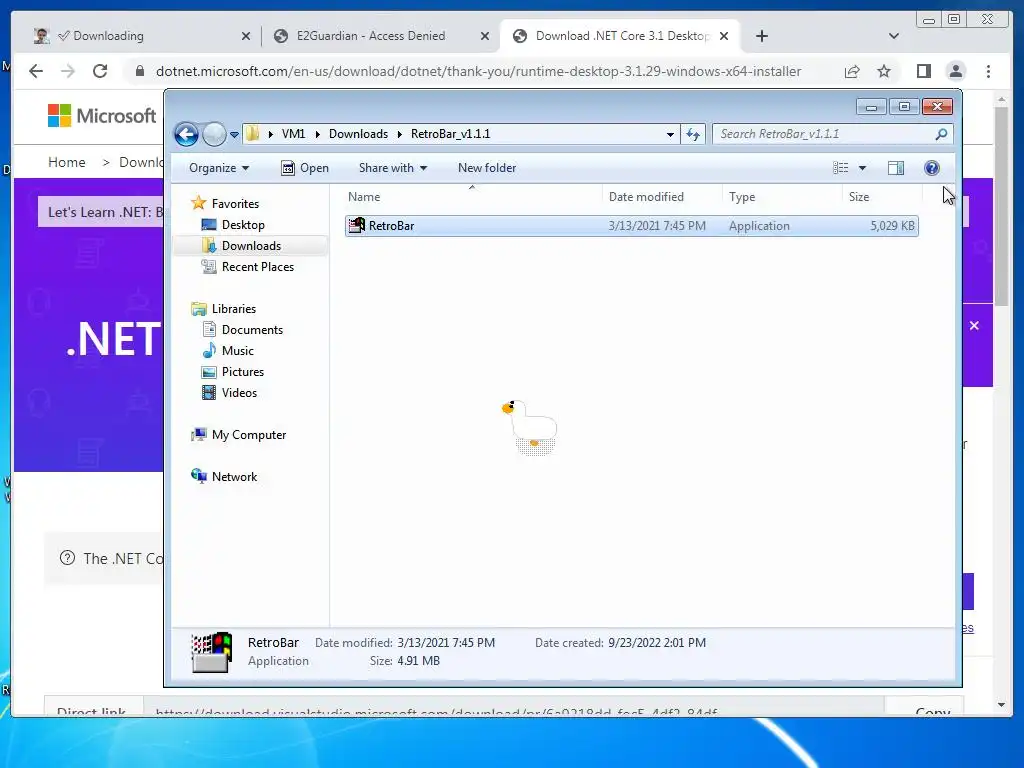Screen dimensions: 1024x768
Task: Create a New folder
Action: [487, 168]
